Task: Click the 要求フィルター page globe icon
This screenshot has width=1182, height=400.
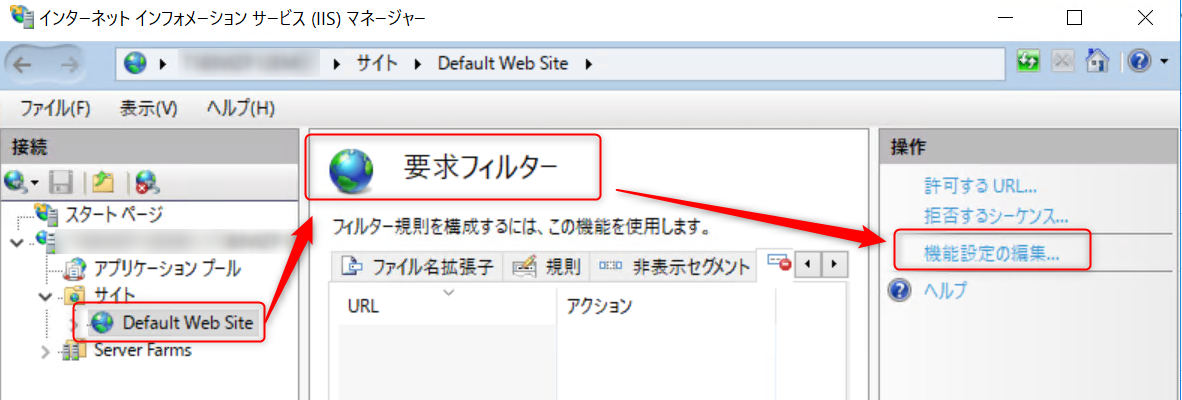Action: click(351, 170)
